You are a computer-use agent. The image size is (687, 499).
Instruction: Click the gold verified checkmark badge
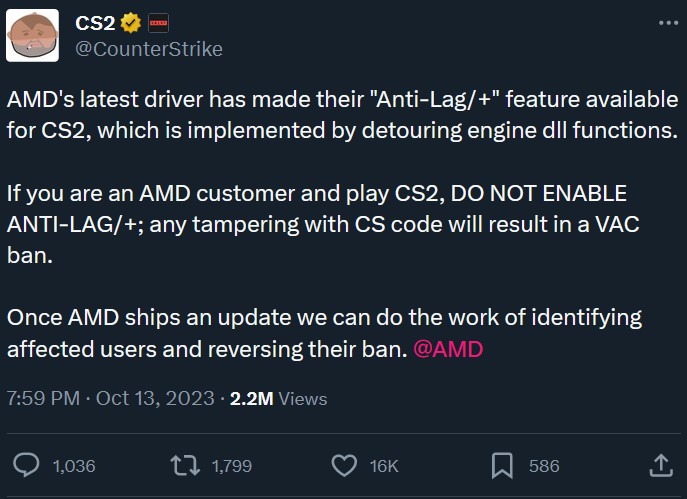pyautogui.click(x=130, y=22)
